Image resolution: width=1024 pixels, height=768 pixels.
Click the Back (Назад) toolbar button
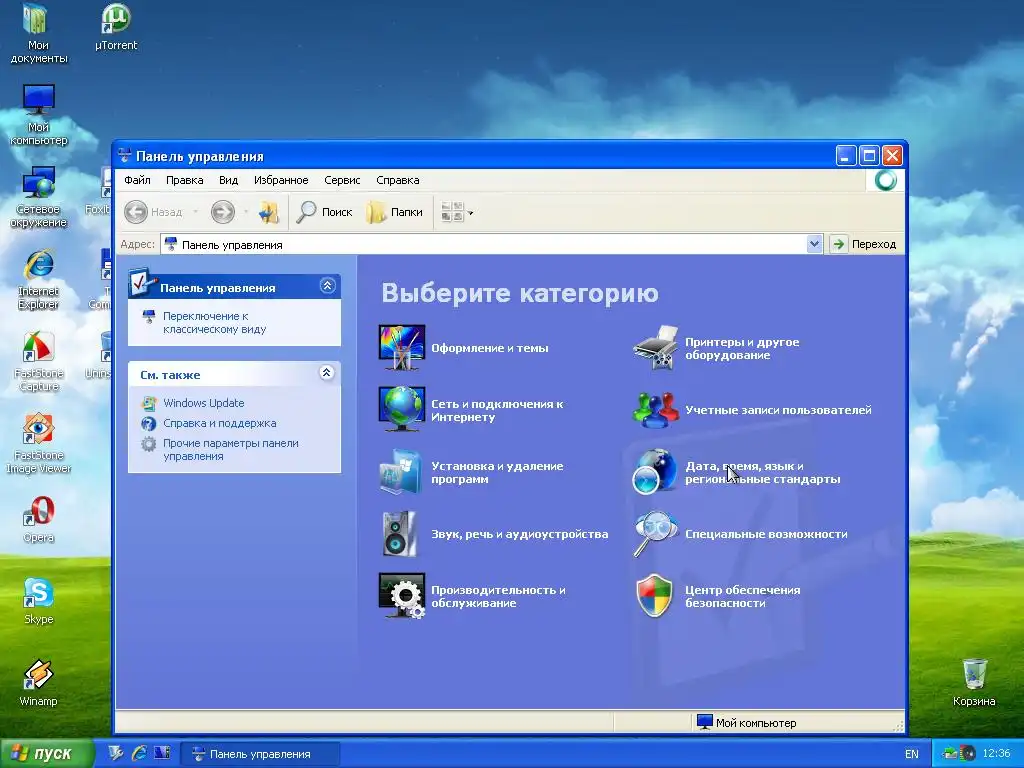tap(153, 212)
